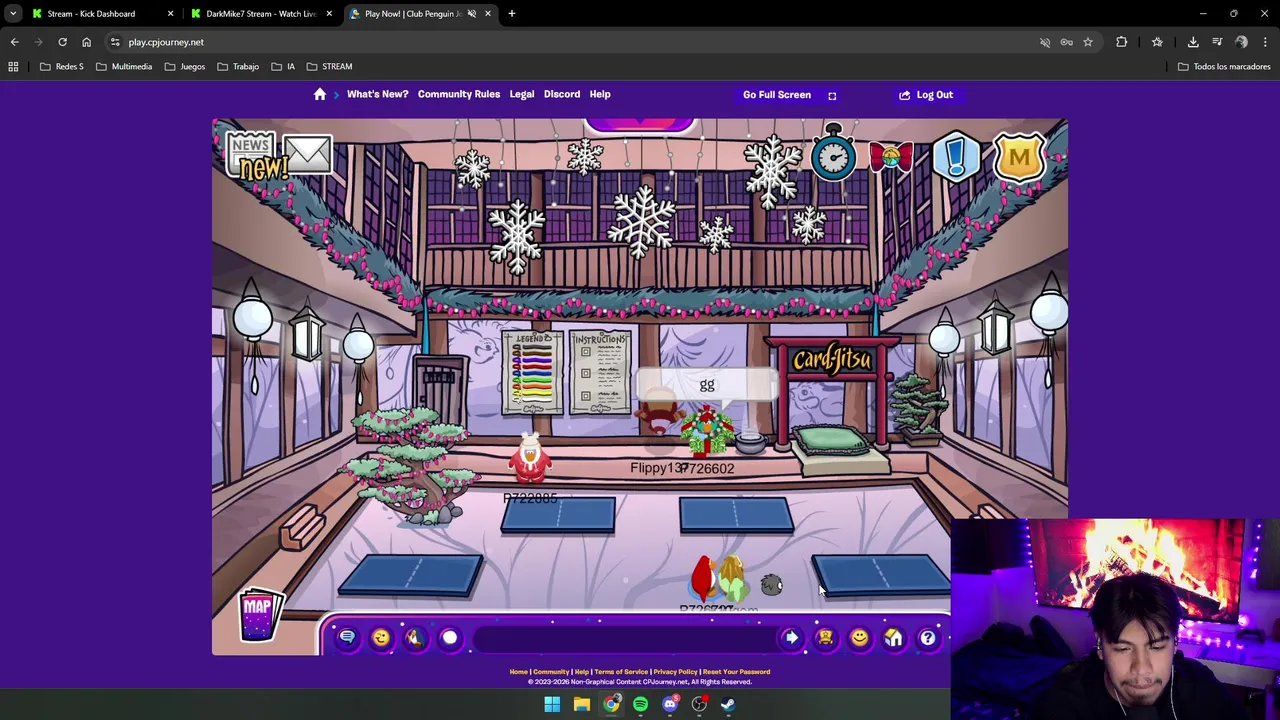
Task: Open the stopwatch timer icon
Action: [x=833, y=155]
